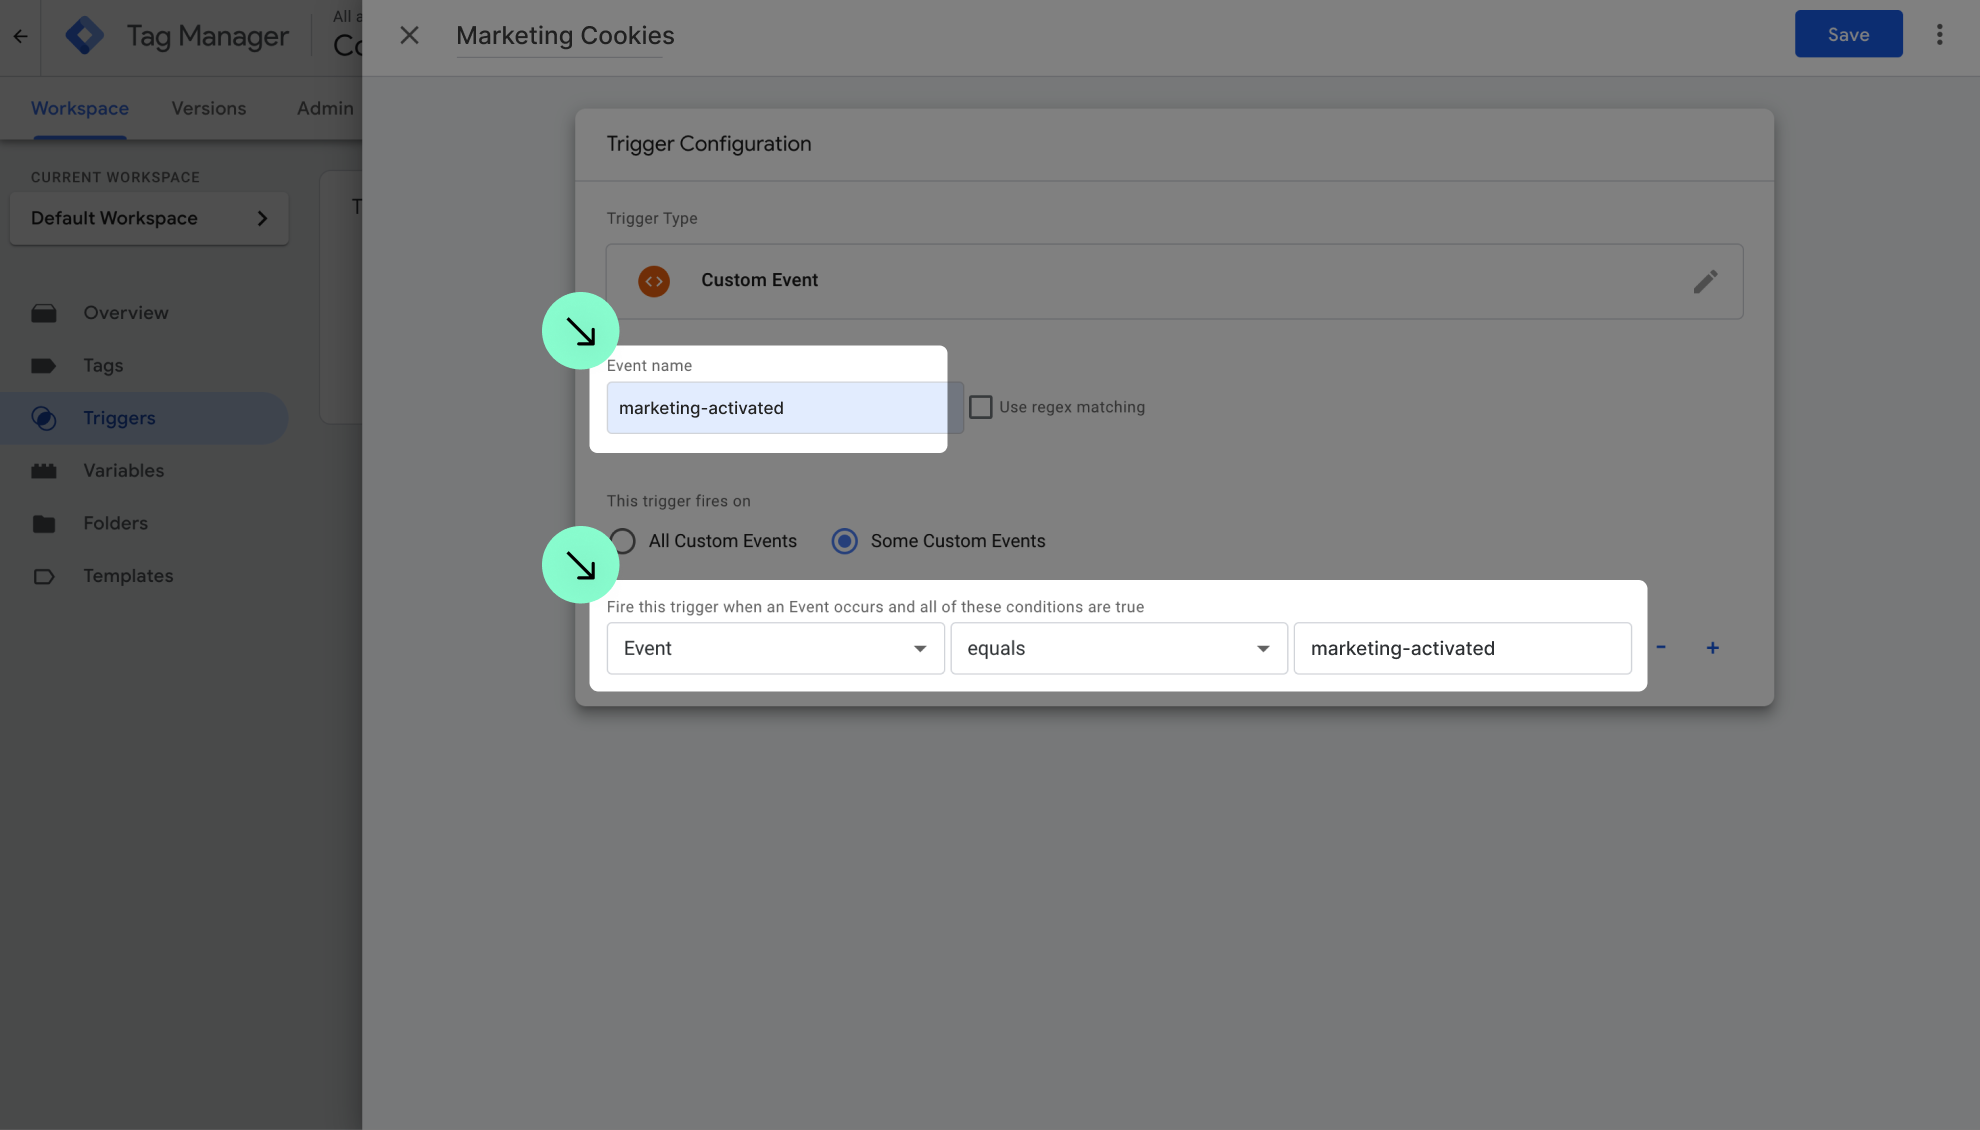Remove the condition row with minus icon

[1661, 648]
